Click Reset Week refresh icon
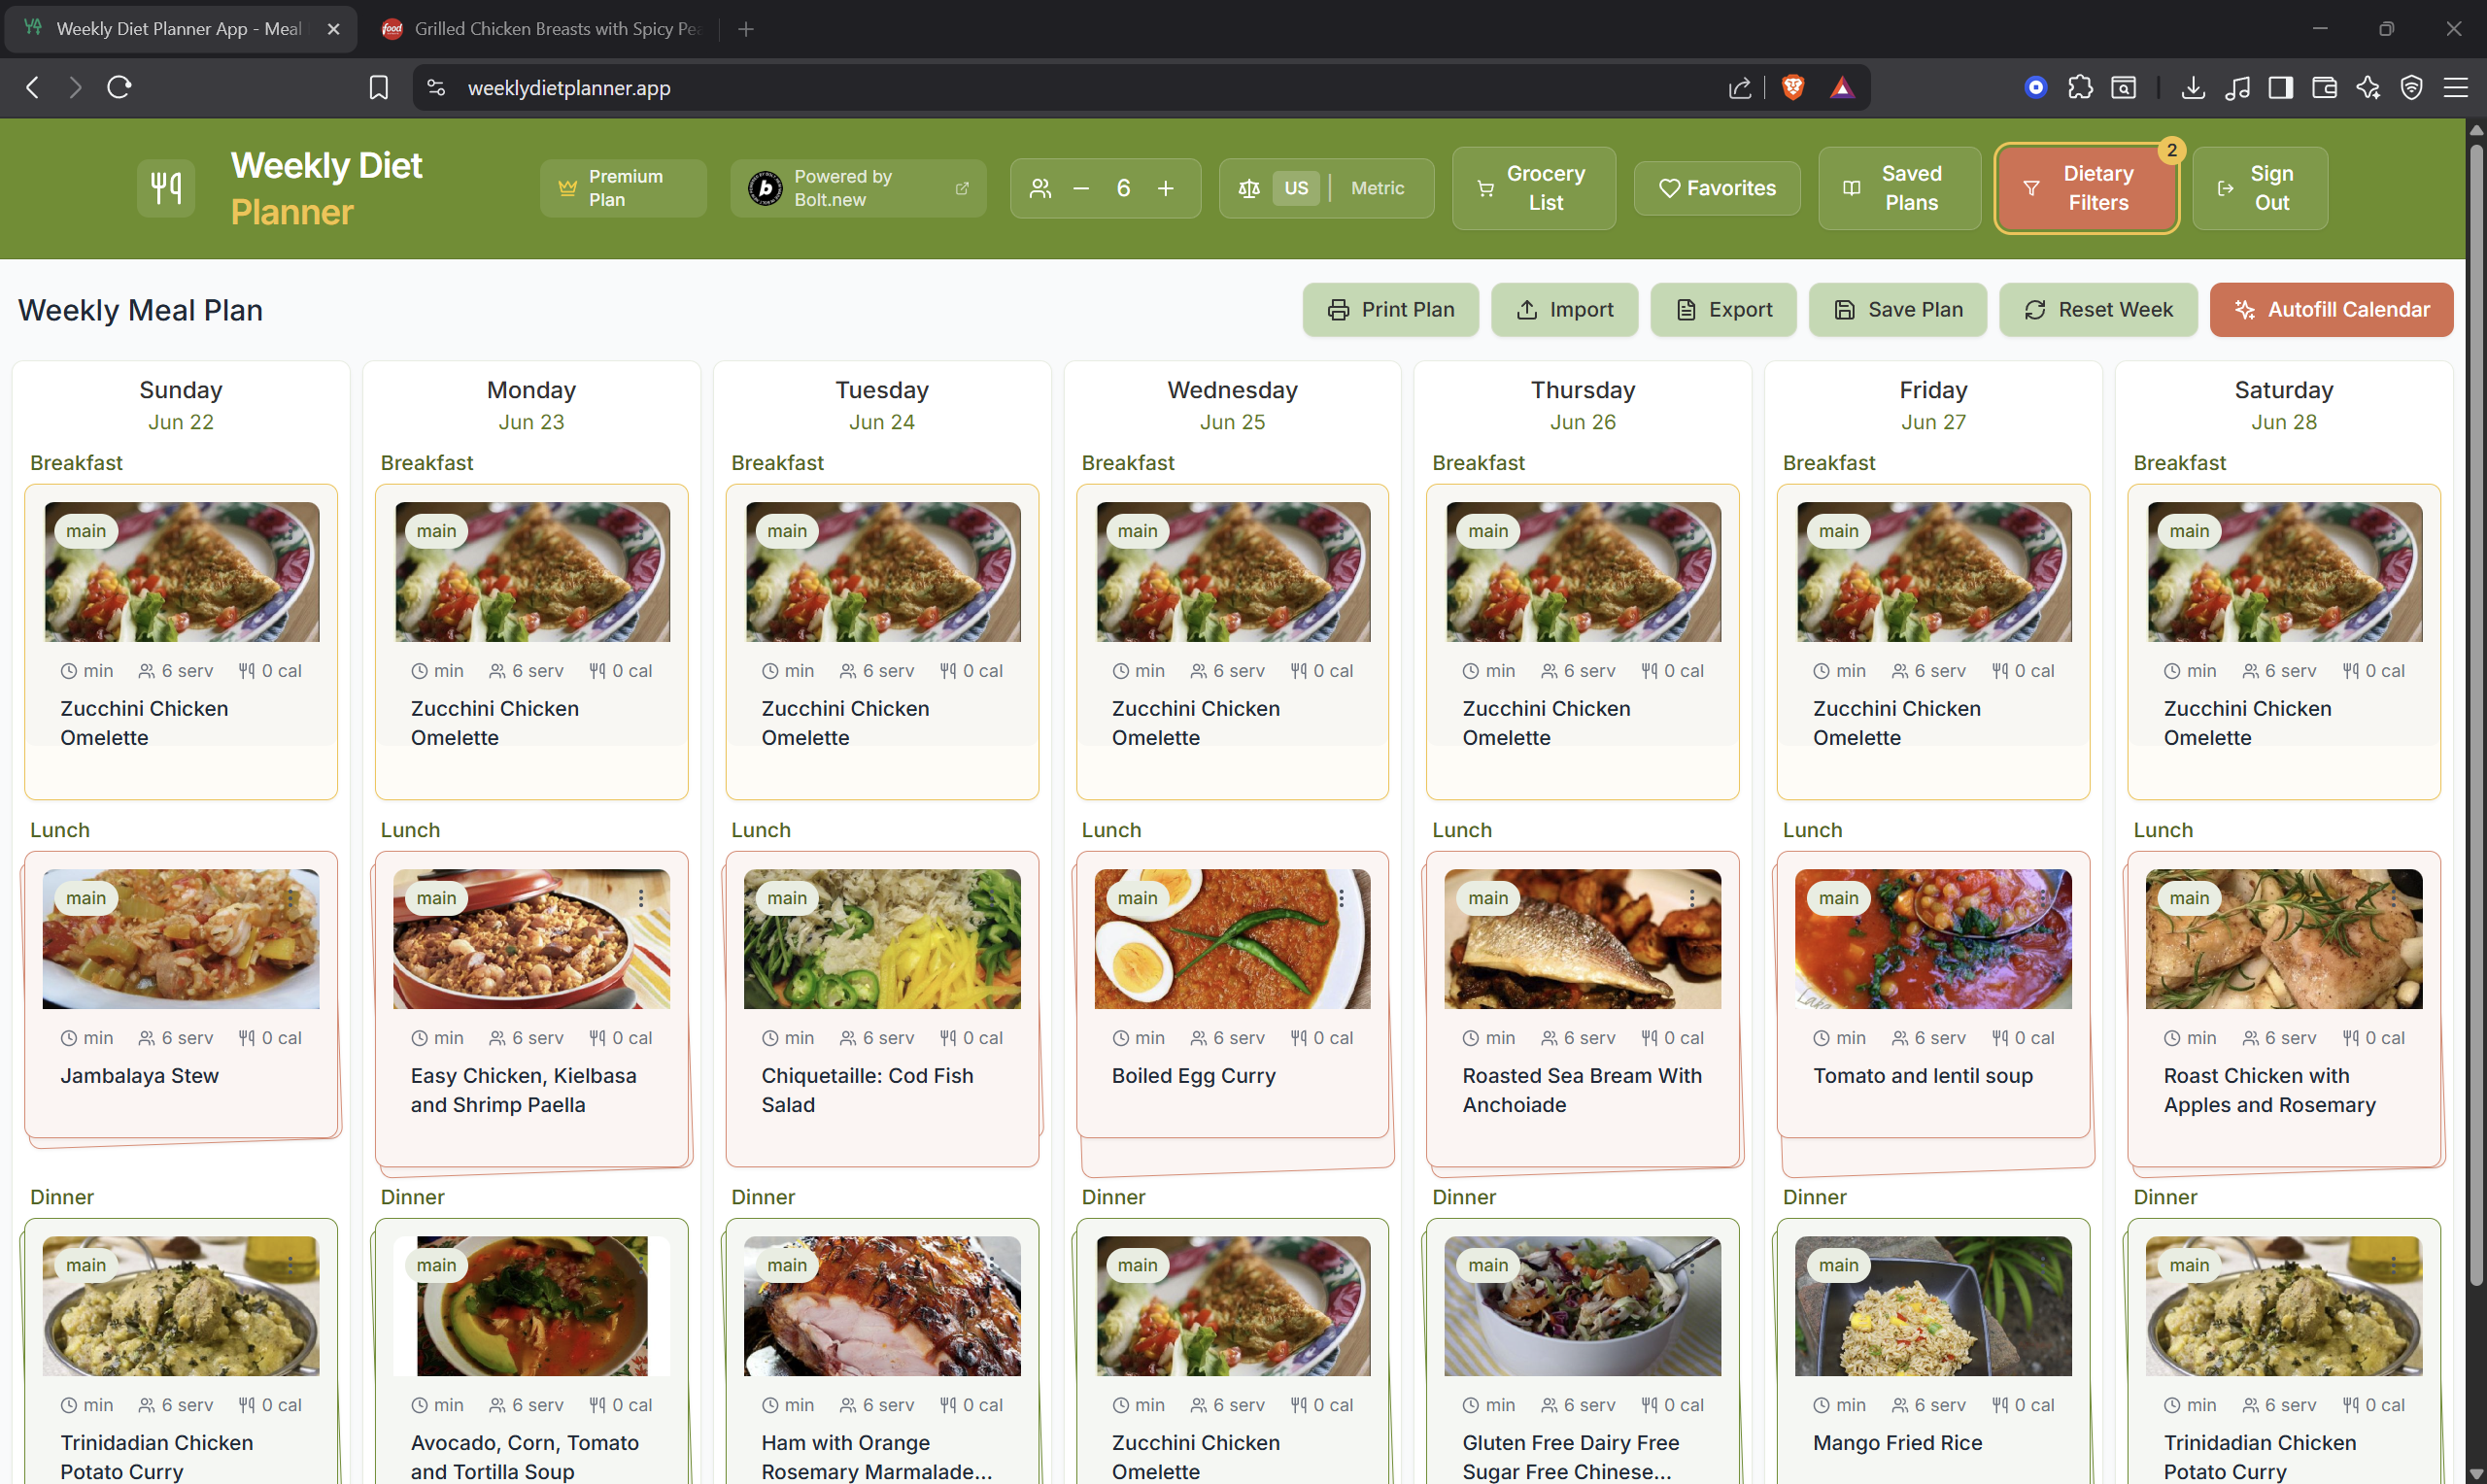The image size is (2487, 1484). click(x=2035, y=310)
